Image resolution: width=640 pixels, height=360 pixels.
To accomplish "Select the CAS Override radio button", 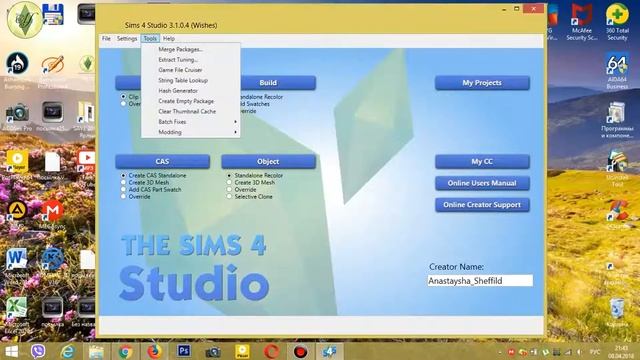I will coord(123,196).
